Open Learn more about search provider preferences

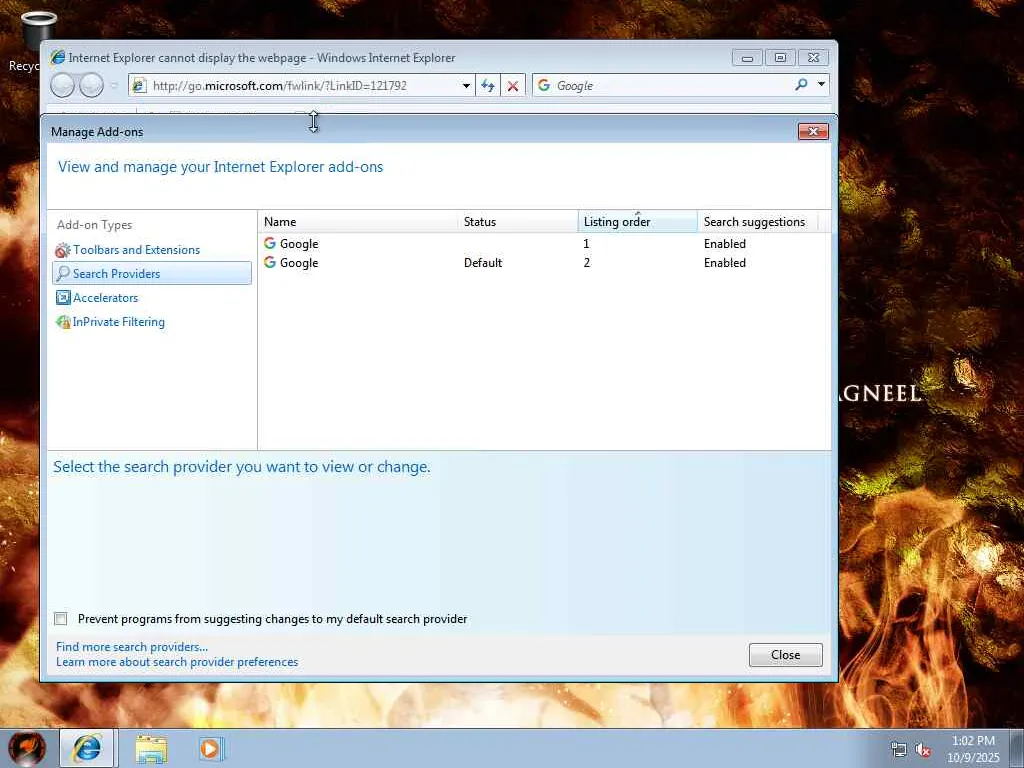pos(177,662)
